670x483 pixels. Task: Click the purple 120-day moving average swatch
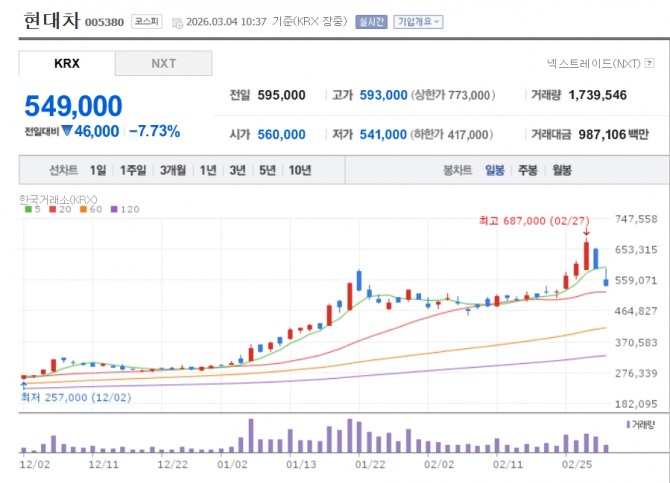tap(113, 210)
